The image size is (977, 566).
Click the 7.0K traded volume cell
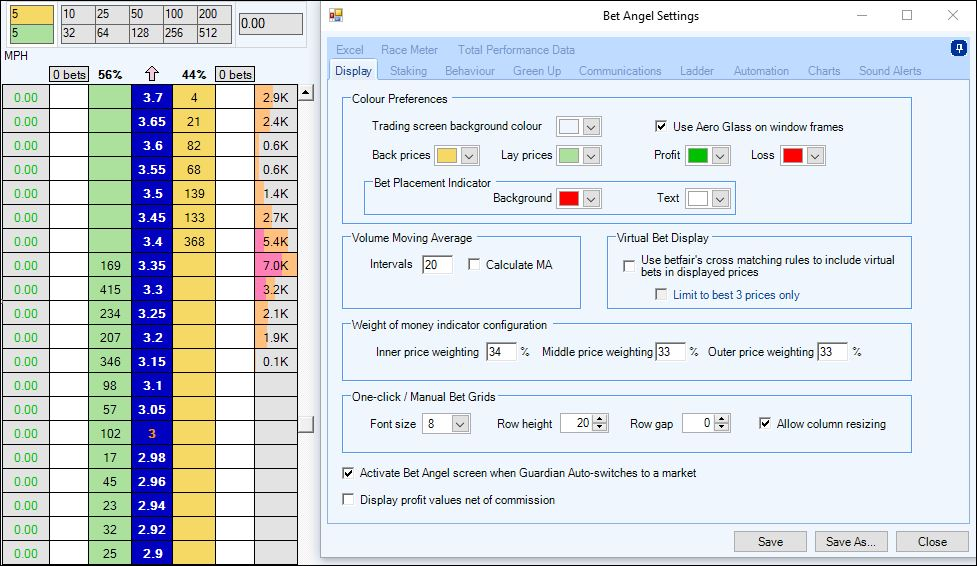[x=275, y=266]
